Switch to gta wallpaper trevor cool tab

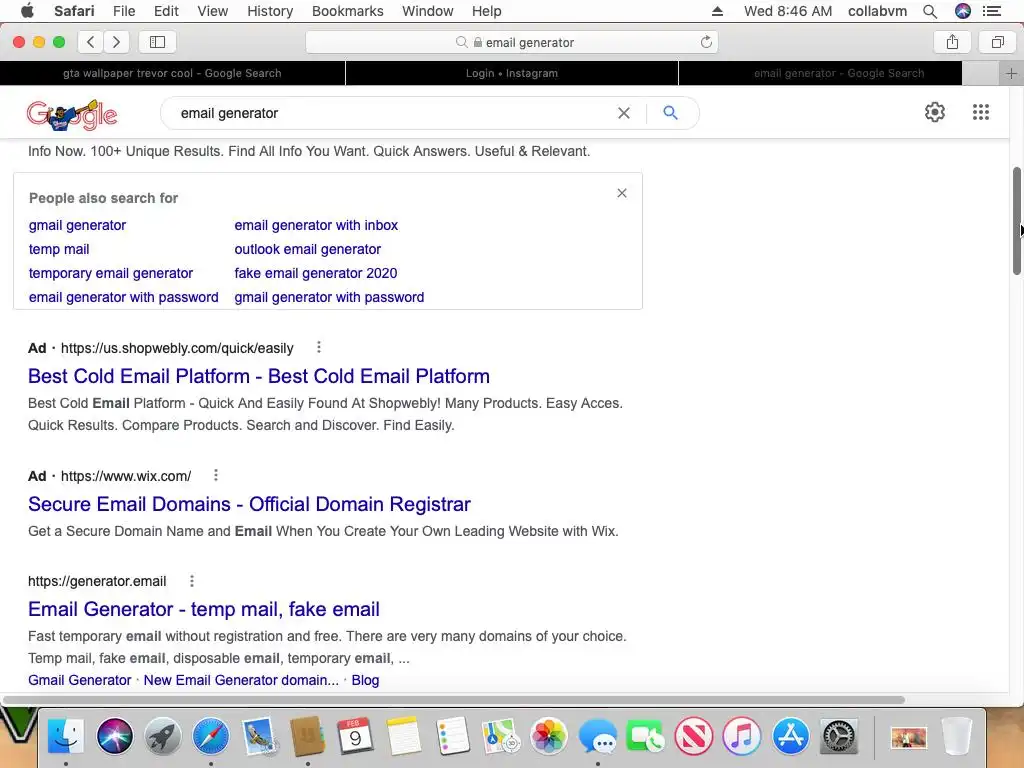click(x=172, y=73)
